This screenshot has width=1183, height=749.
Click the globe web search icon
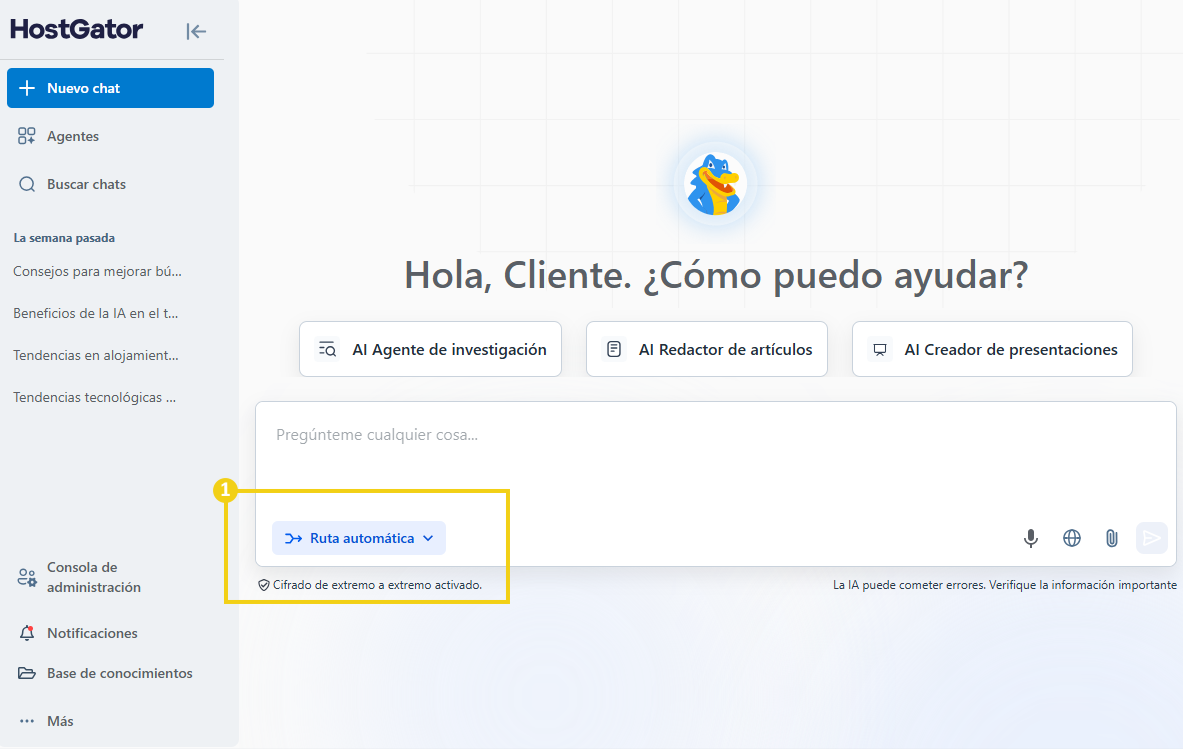click(x=1071, y=538)
